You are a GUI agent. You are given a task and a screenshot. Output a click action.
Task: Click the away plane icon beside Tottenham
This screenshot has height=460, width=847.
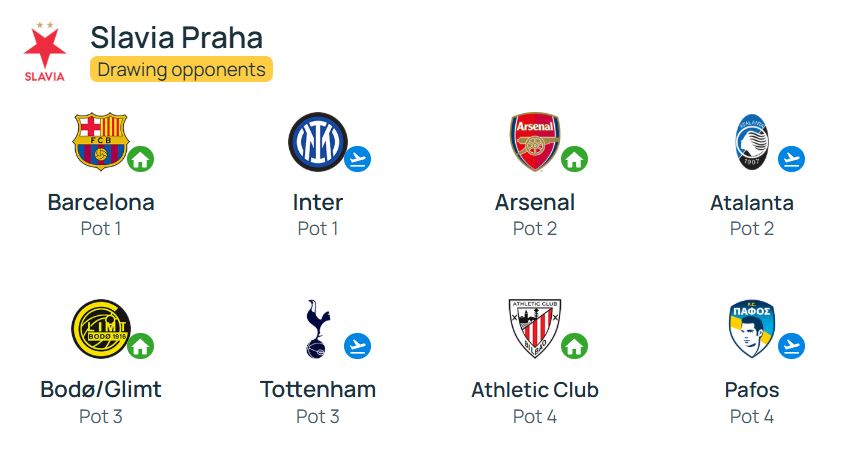tap(358, 346)
